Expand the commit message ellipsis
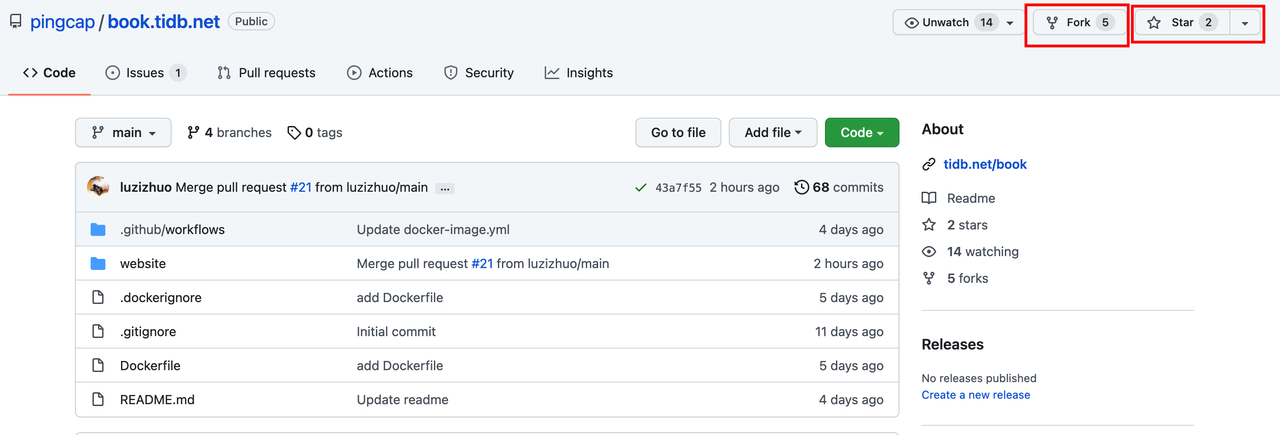The width and height of the screenshot is (1280, 435). 446,188
